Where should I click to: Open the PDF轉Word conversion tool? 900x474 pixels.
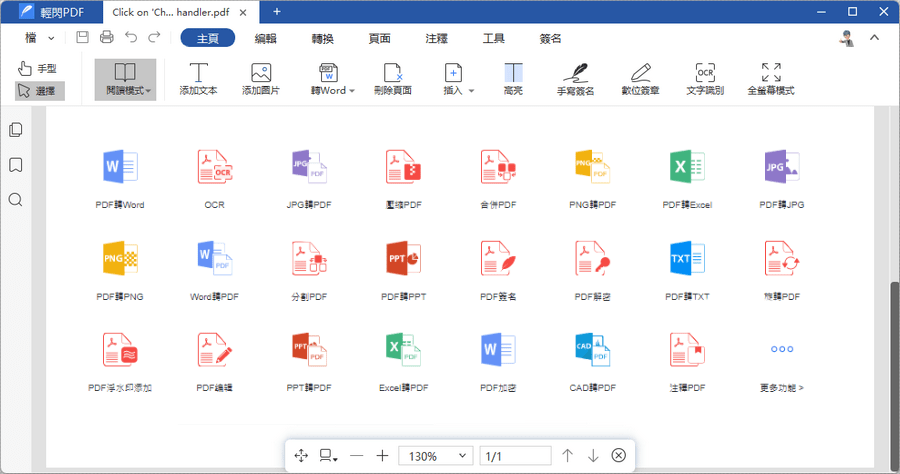click(120, 178)
